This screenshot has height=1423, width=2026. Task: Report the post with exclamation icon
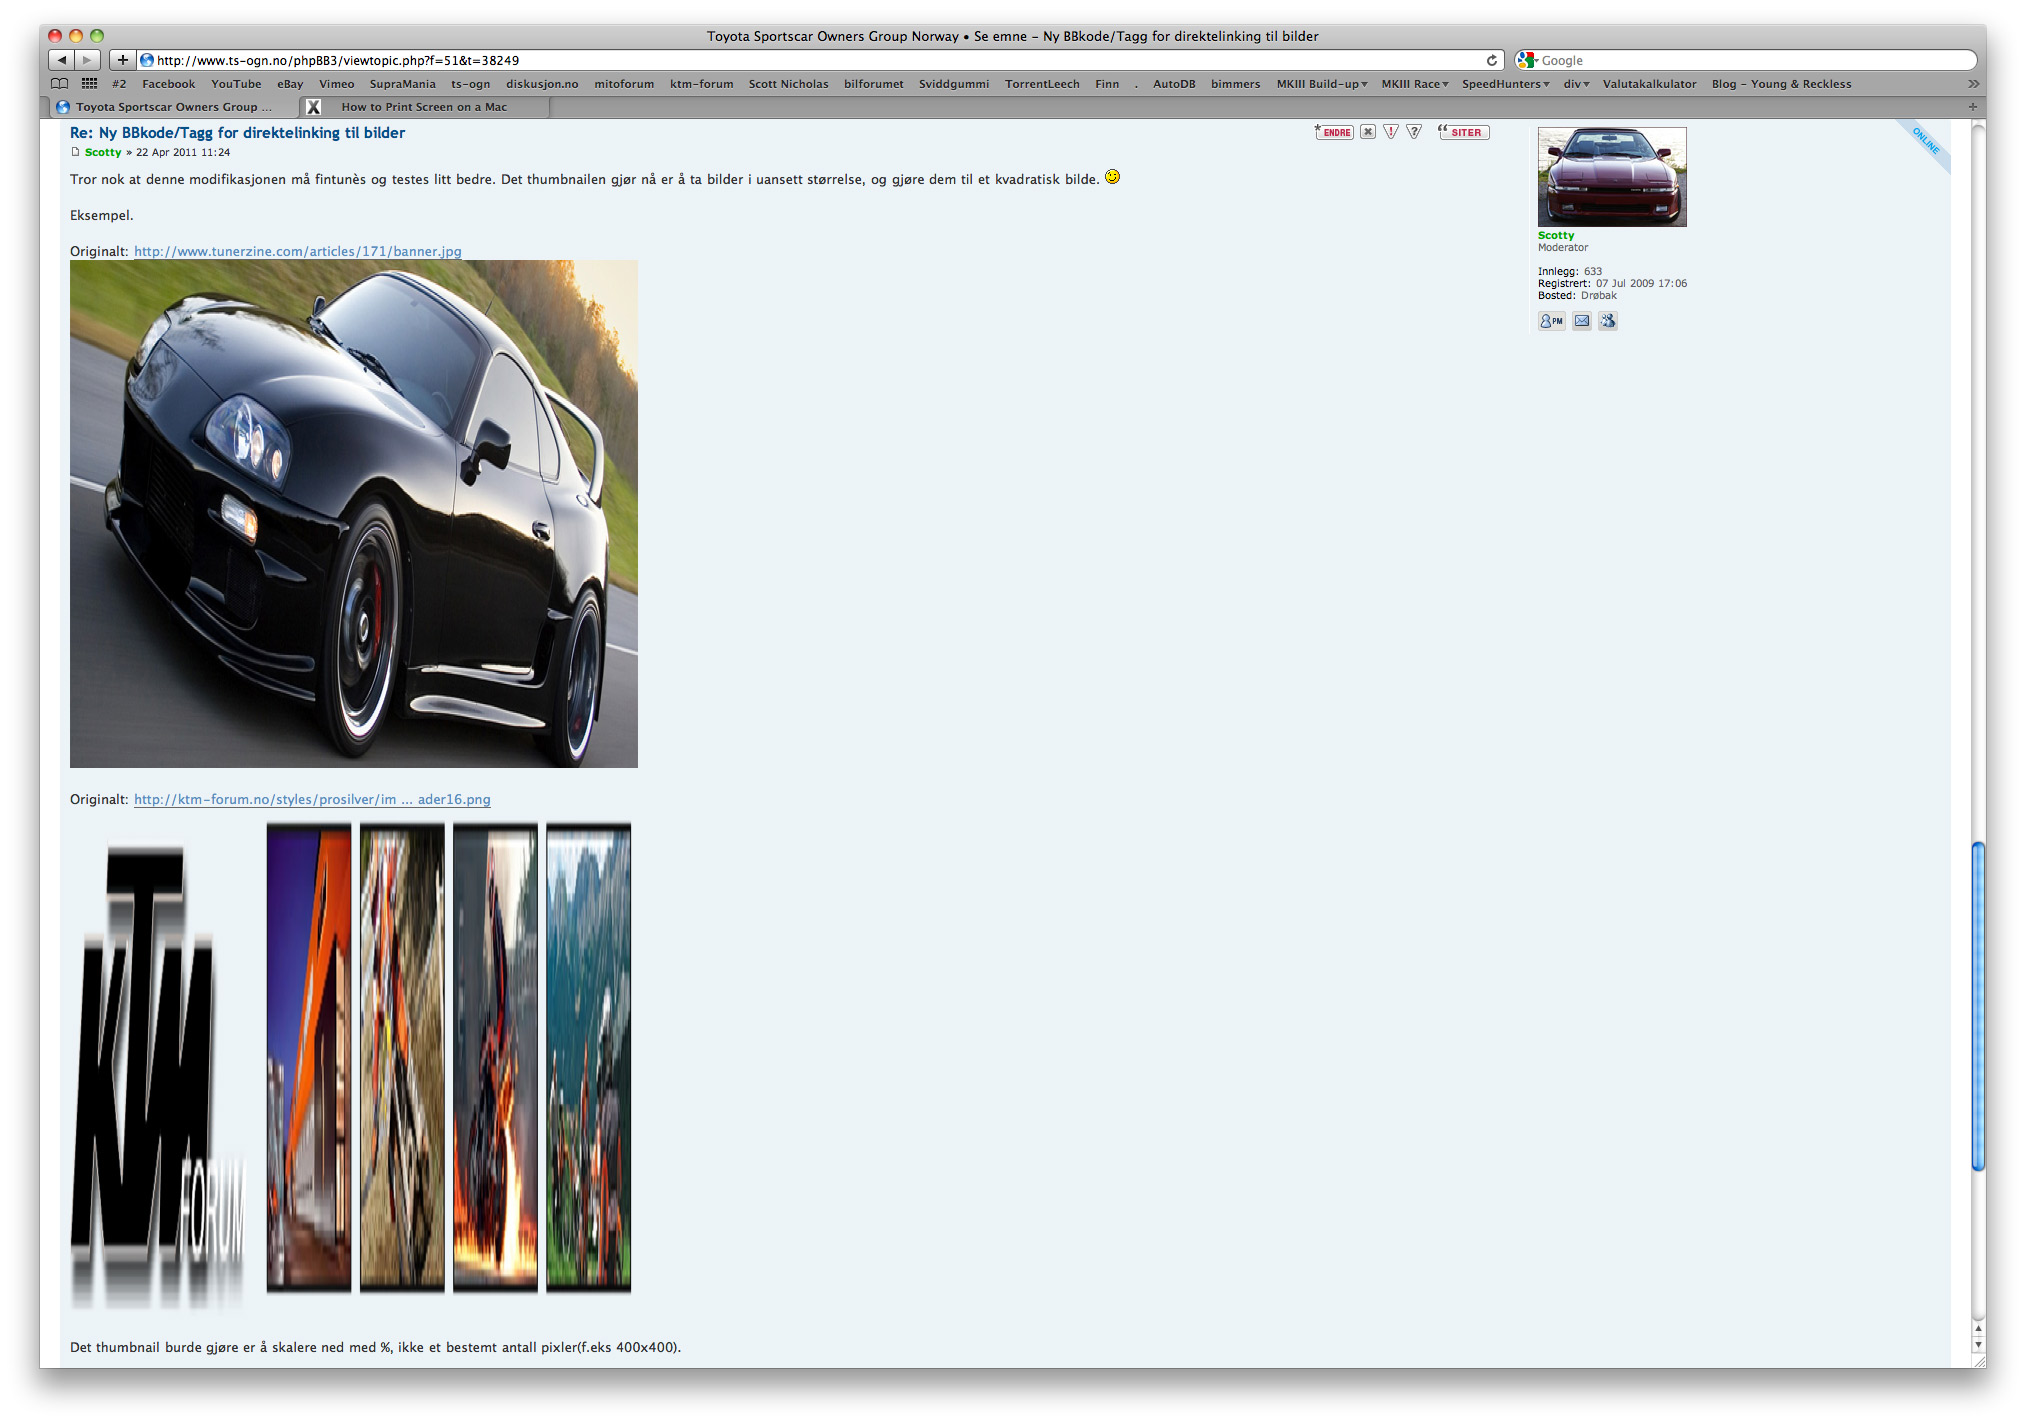[1391, 131]
